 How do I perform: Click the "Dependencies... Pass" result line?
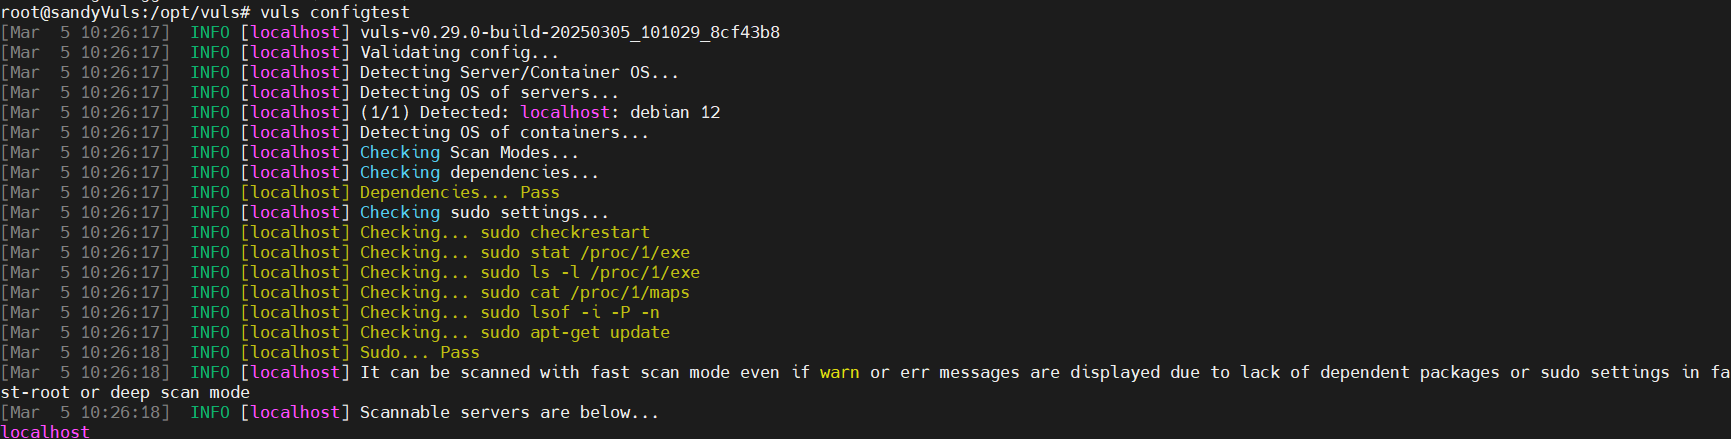(x=459, y=192)
